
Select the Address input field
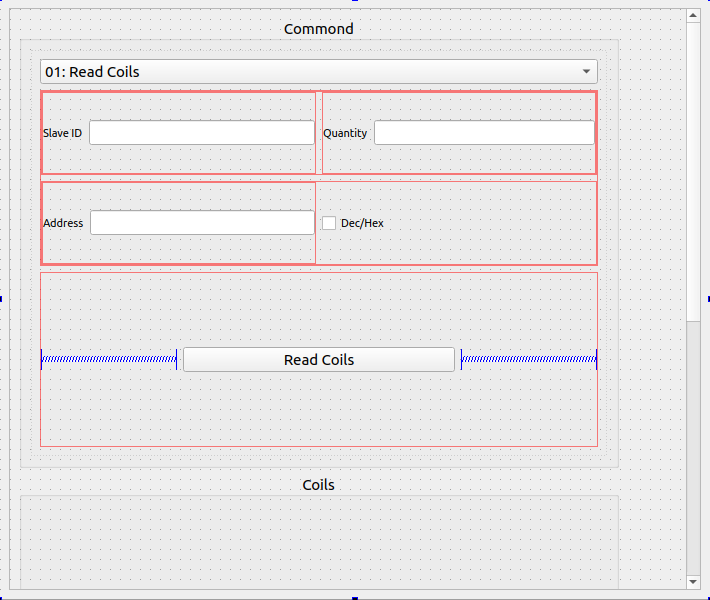[x=202, y=223]
